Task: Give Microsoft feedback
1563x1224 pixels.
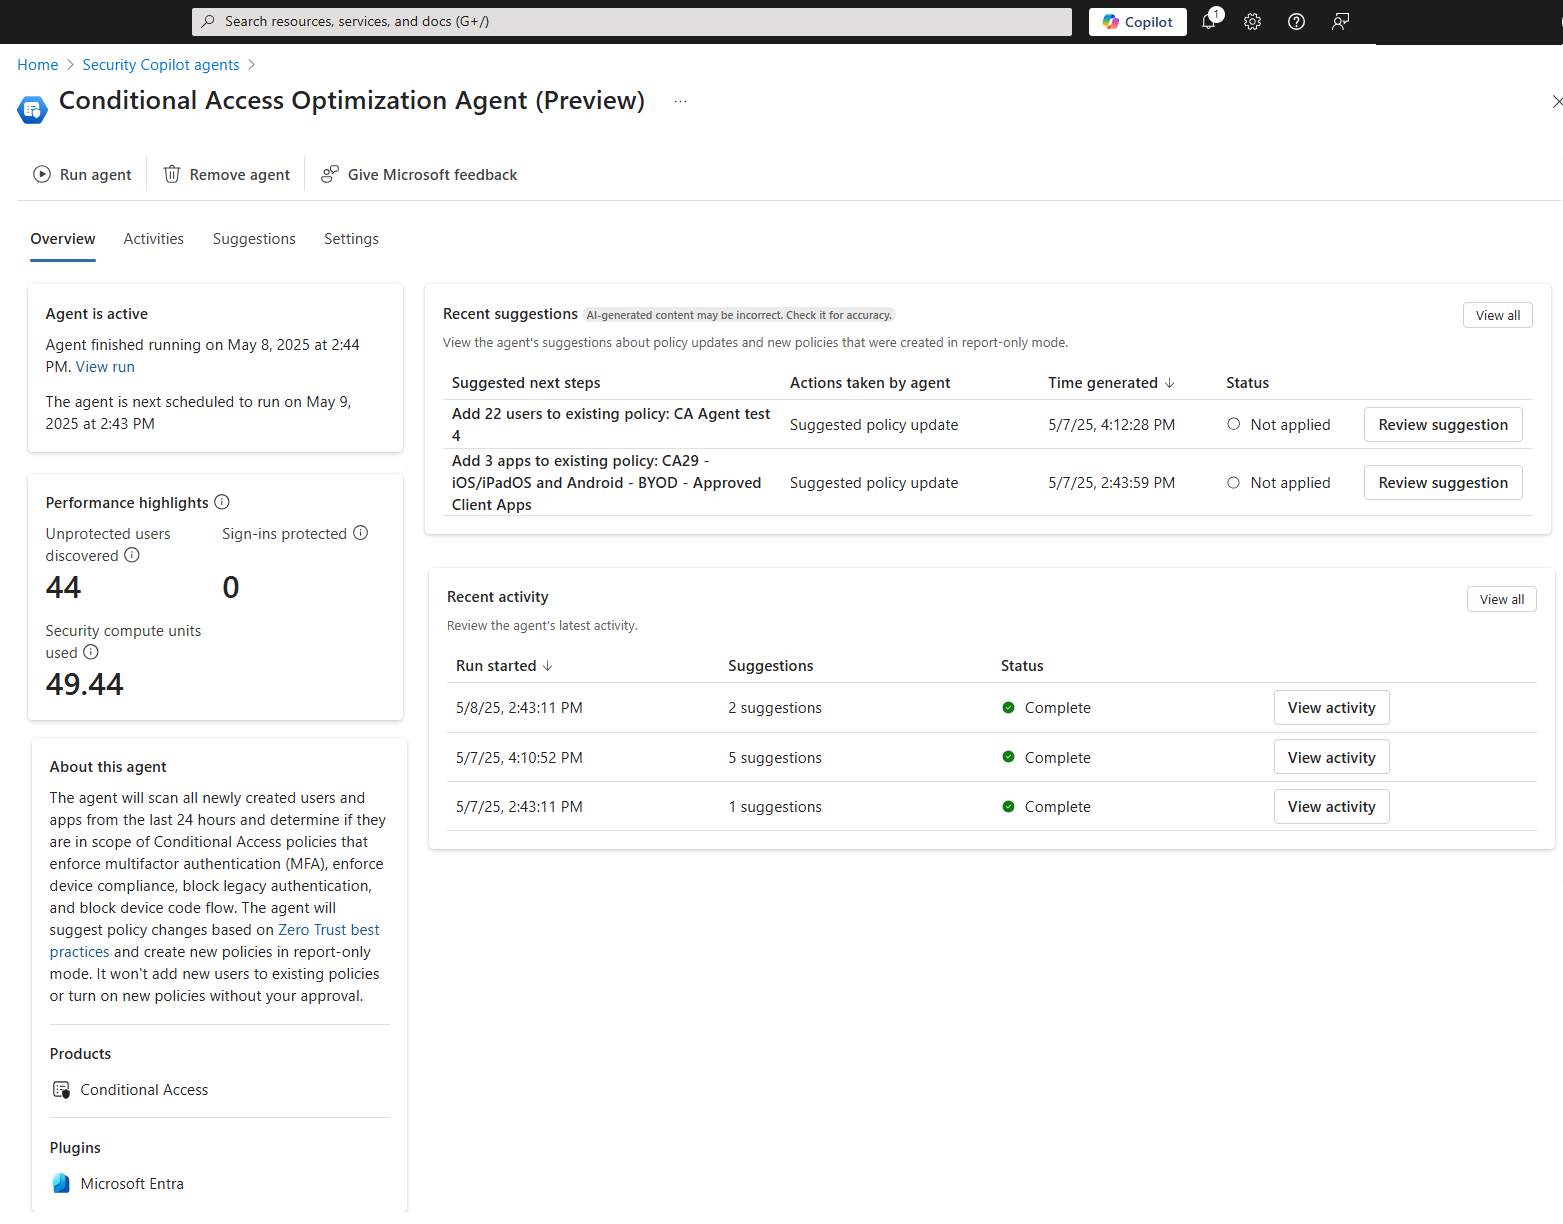Action: pyautogui.click(x=419, y=174)
